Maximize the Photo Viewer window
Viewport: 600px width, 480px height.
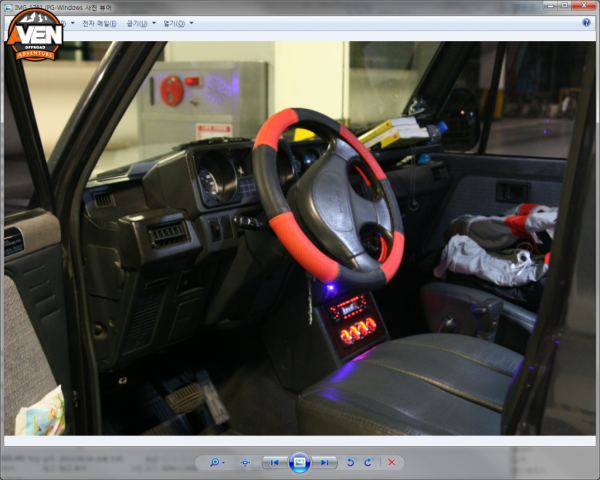pos(564,5)
